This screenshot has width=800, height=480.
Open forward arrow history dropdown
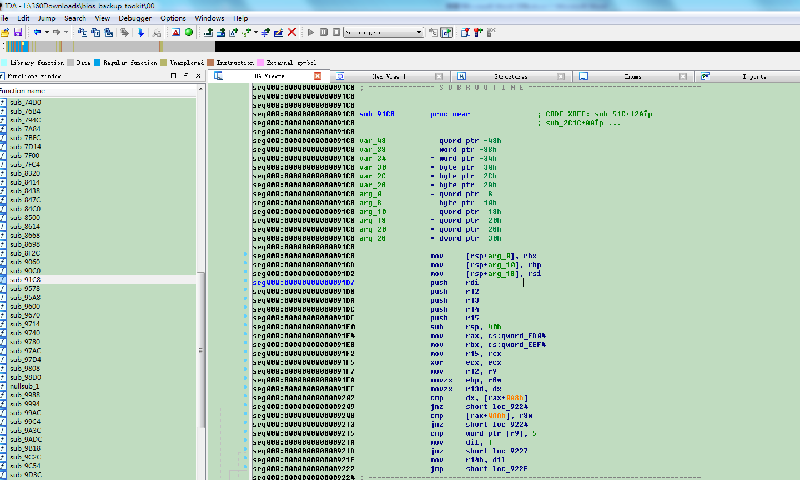[65, 32]
